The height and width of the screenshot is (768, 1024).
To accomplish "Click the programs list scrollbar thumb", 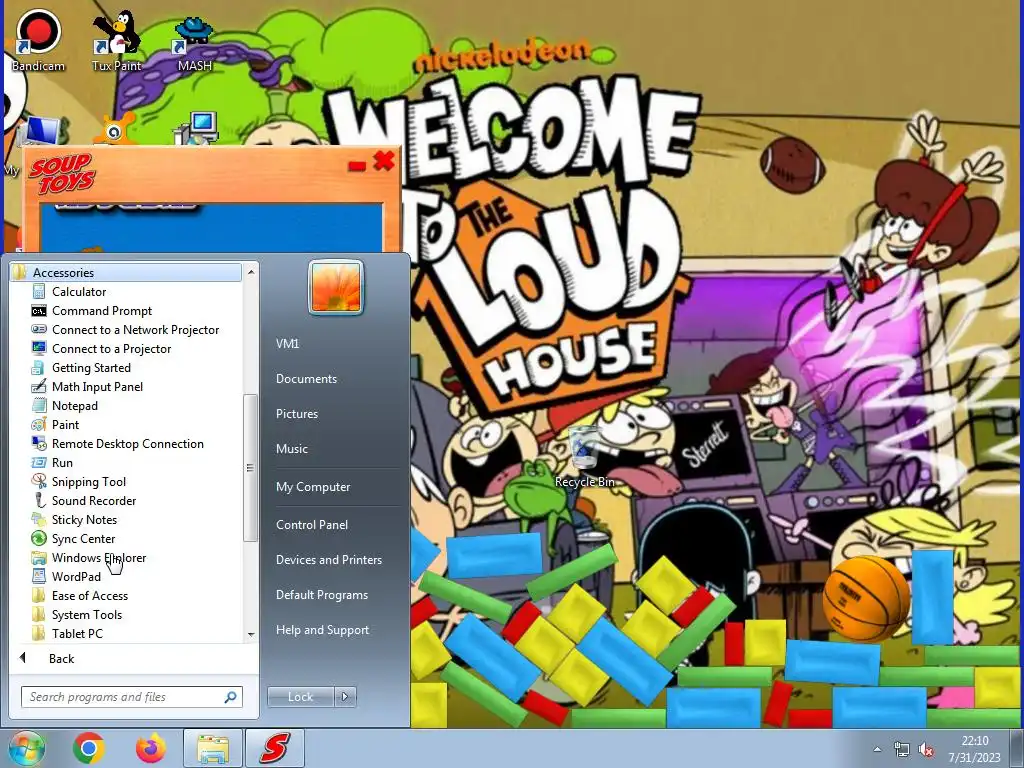I will tap(250, 467).
